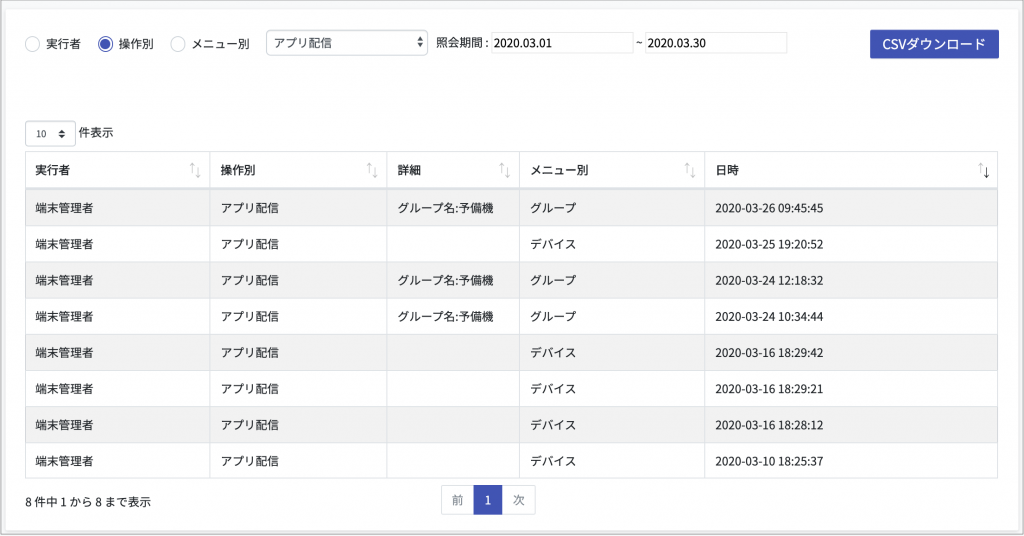1024x536 pixels.
Task: Click the row dated 2020-03-10 18:25:37
Action: click(x=511, y=461)
